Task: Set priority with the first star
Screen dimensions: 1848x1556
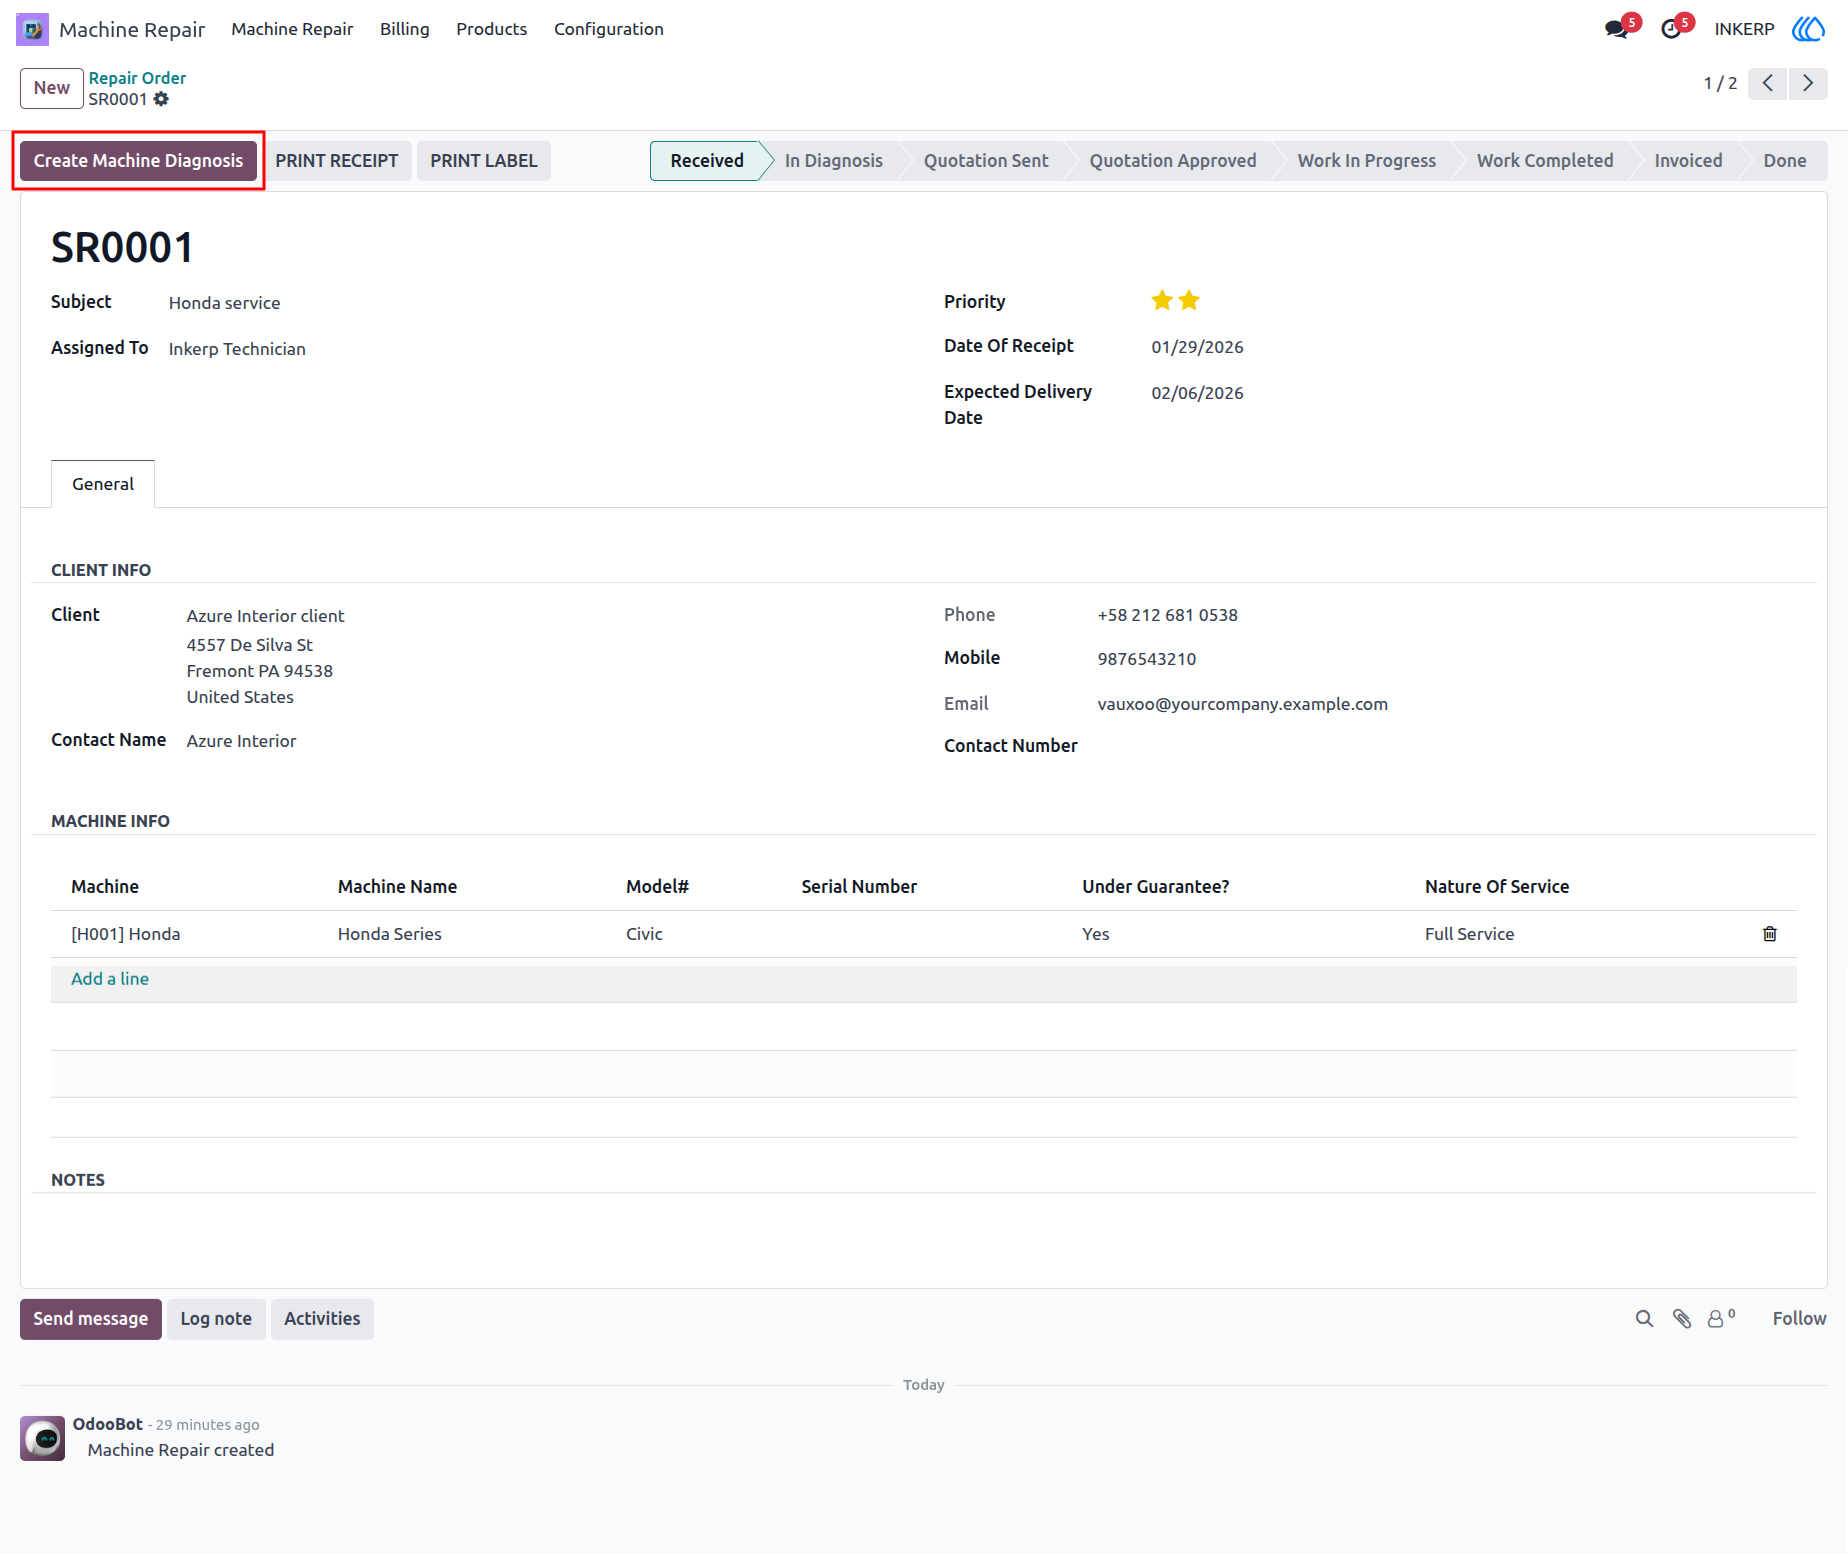Action: coord(1162,300)
